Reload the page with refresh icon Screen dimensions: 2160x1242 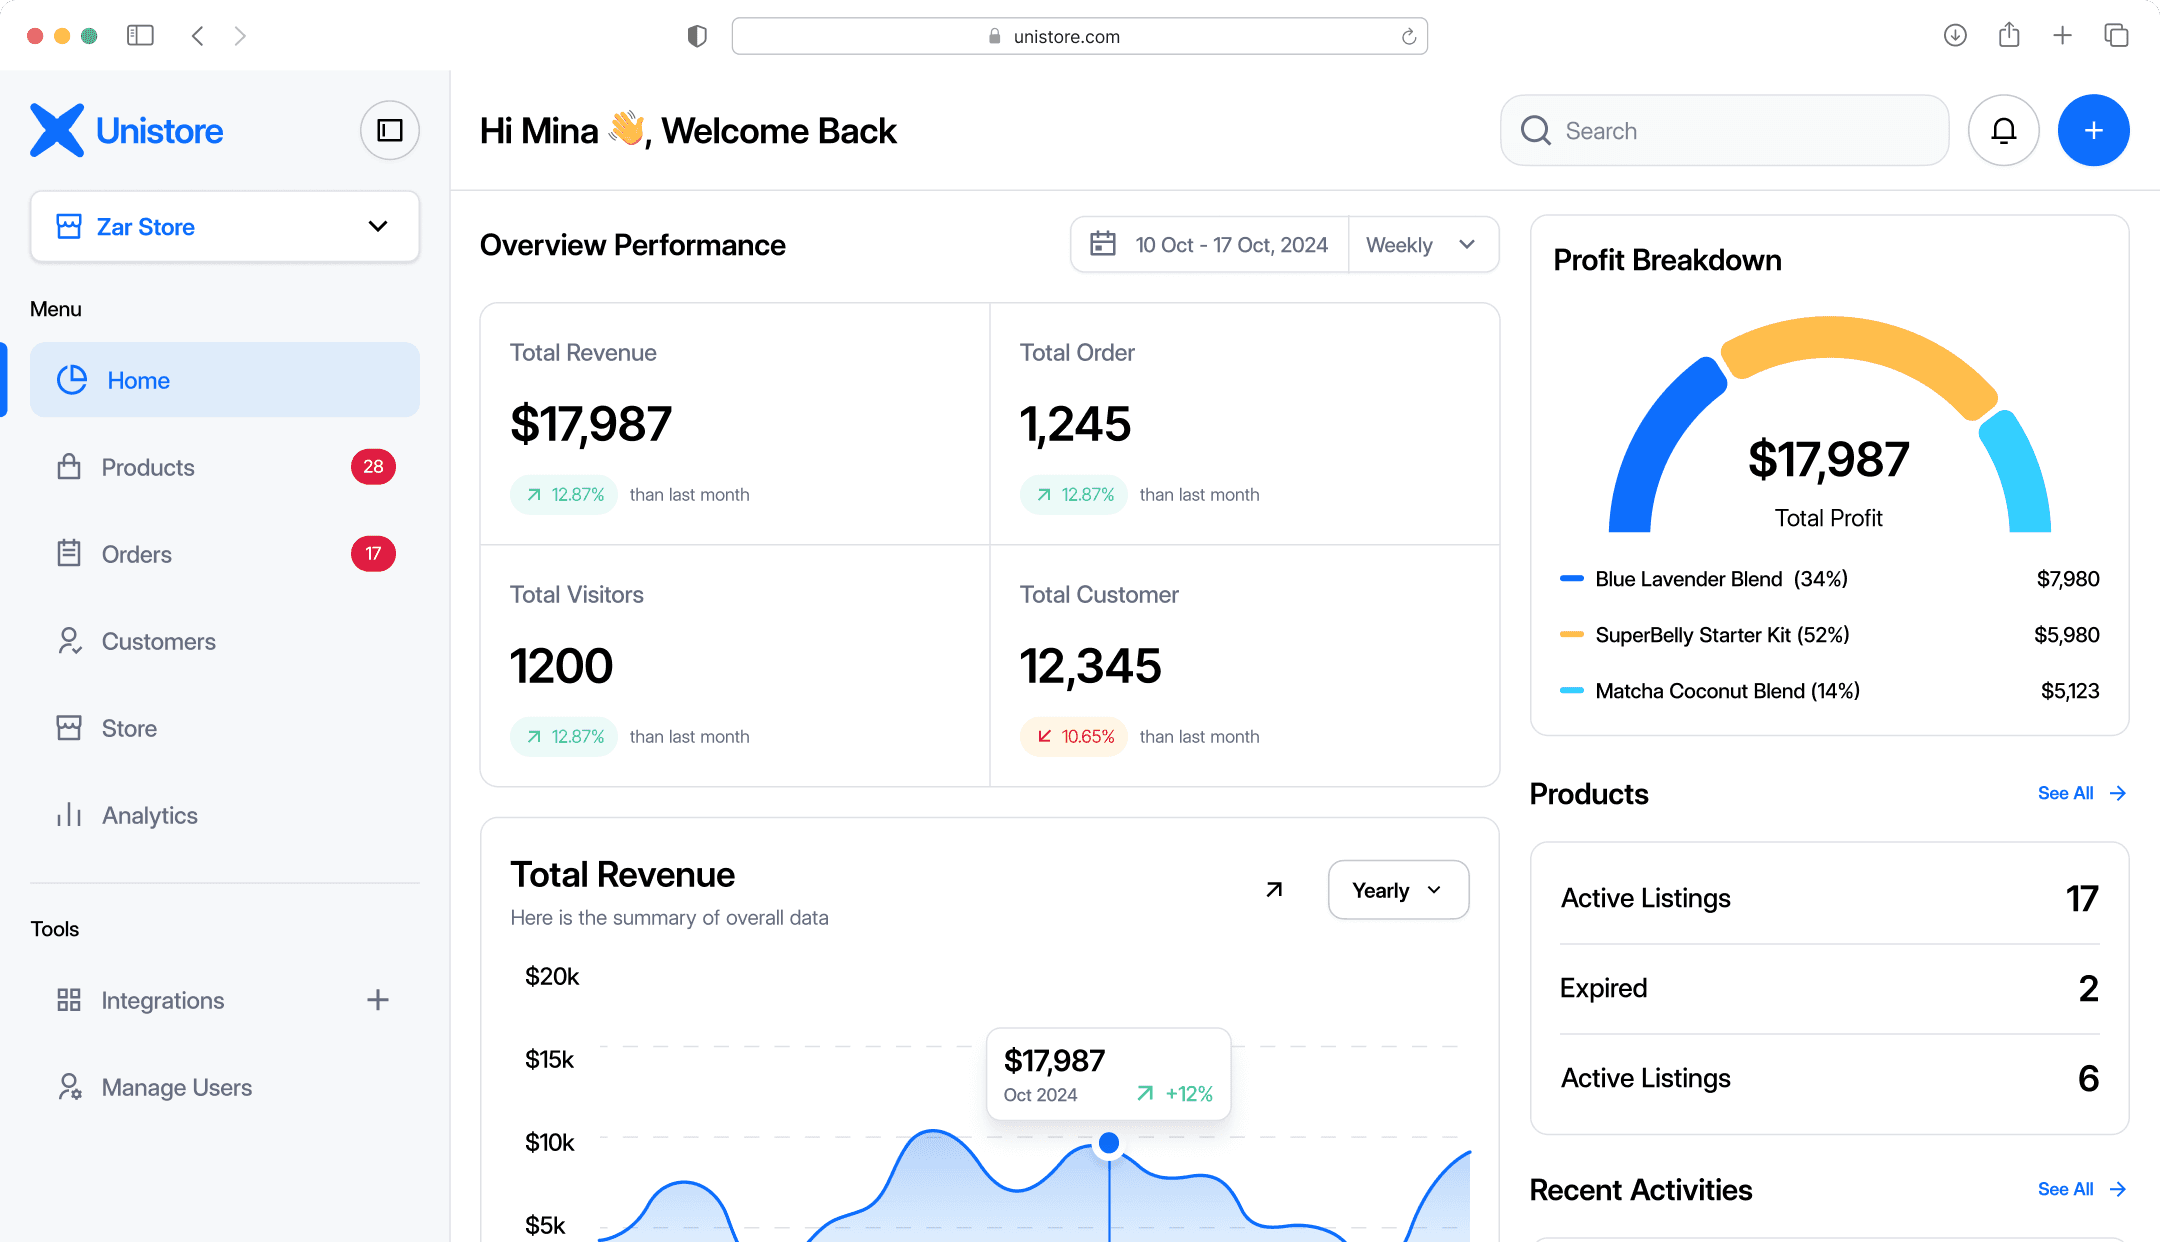coord(1409,36)
